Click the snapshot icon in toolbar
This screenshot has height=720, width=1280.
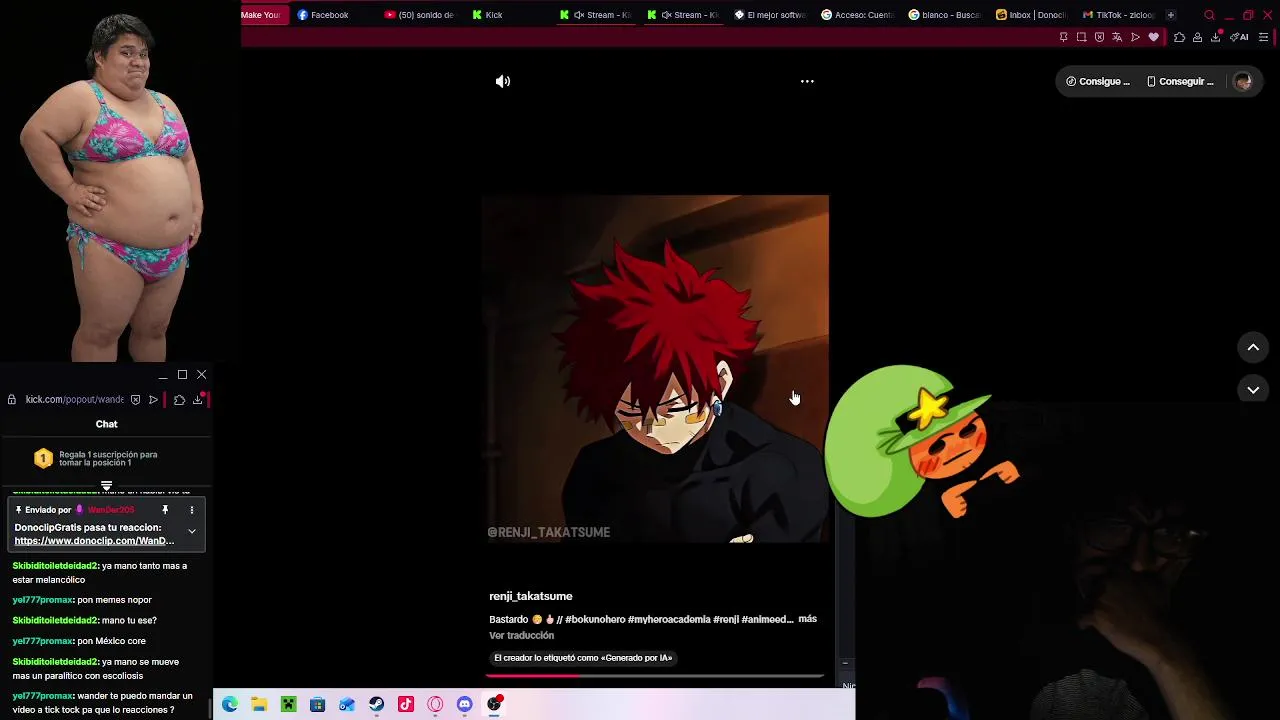[1081, 37]
